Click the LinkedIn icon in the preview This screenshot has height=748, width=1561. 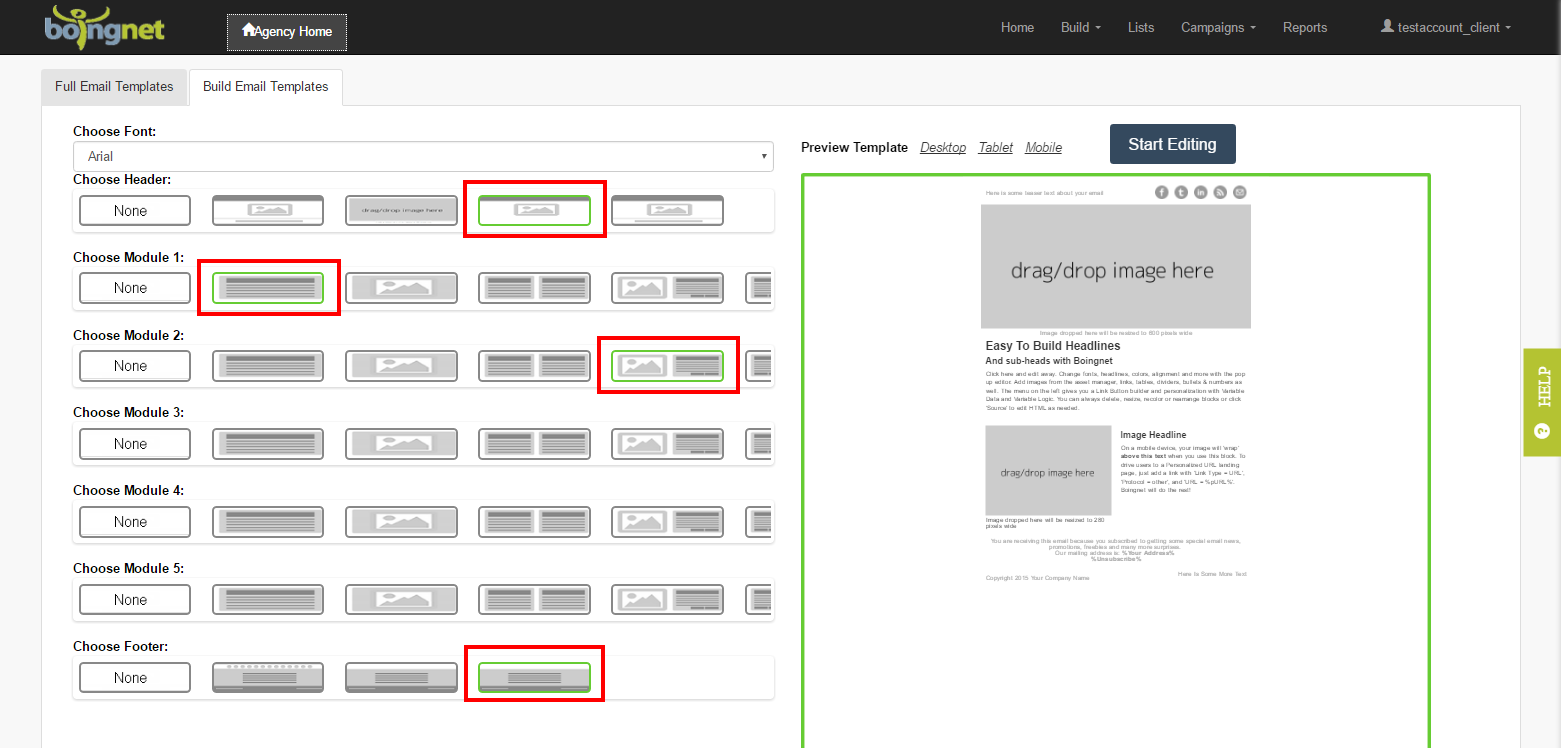(1201, 193)
